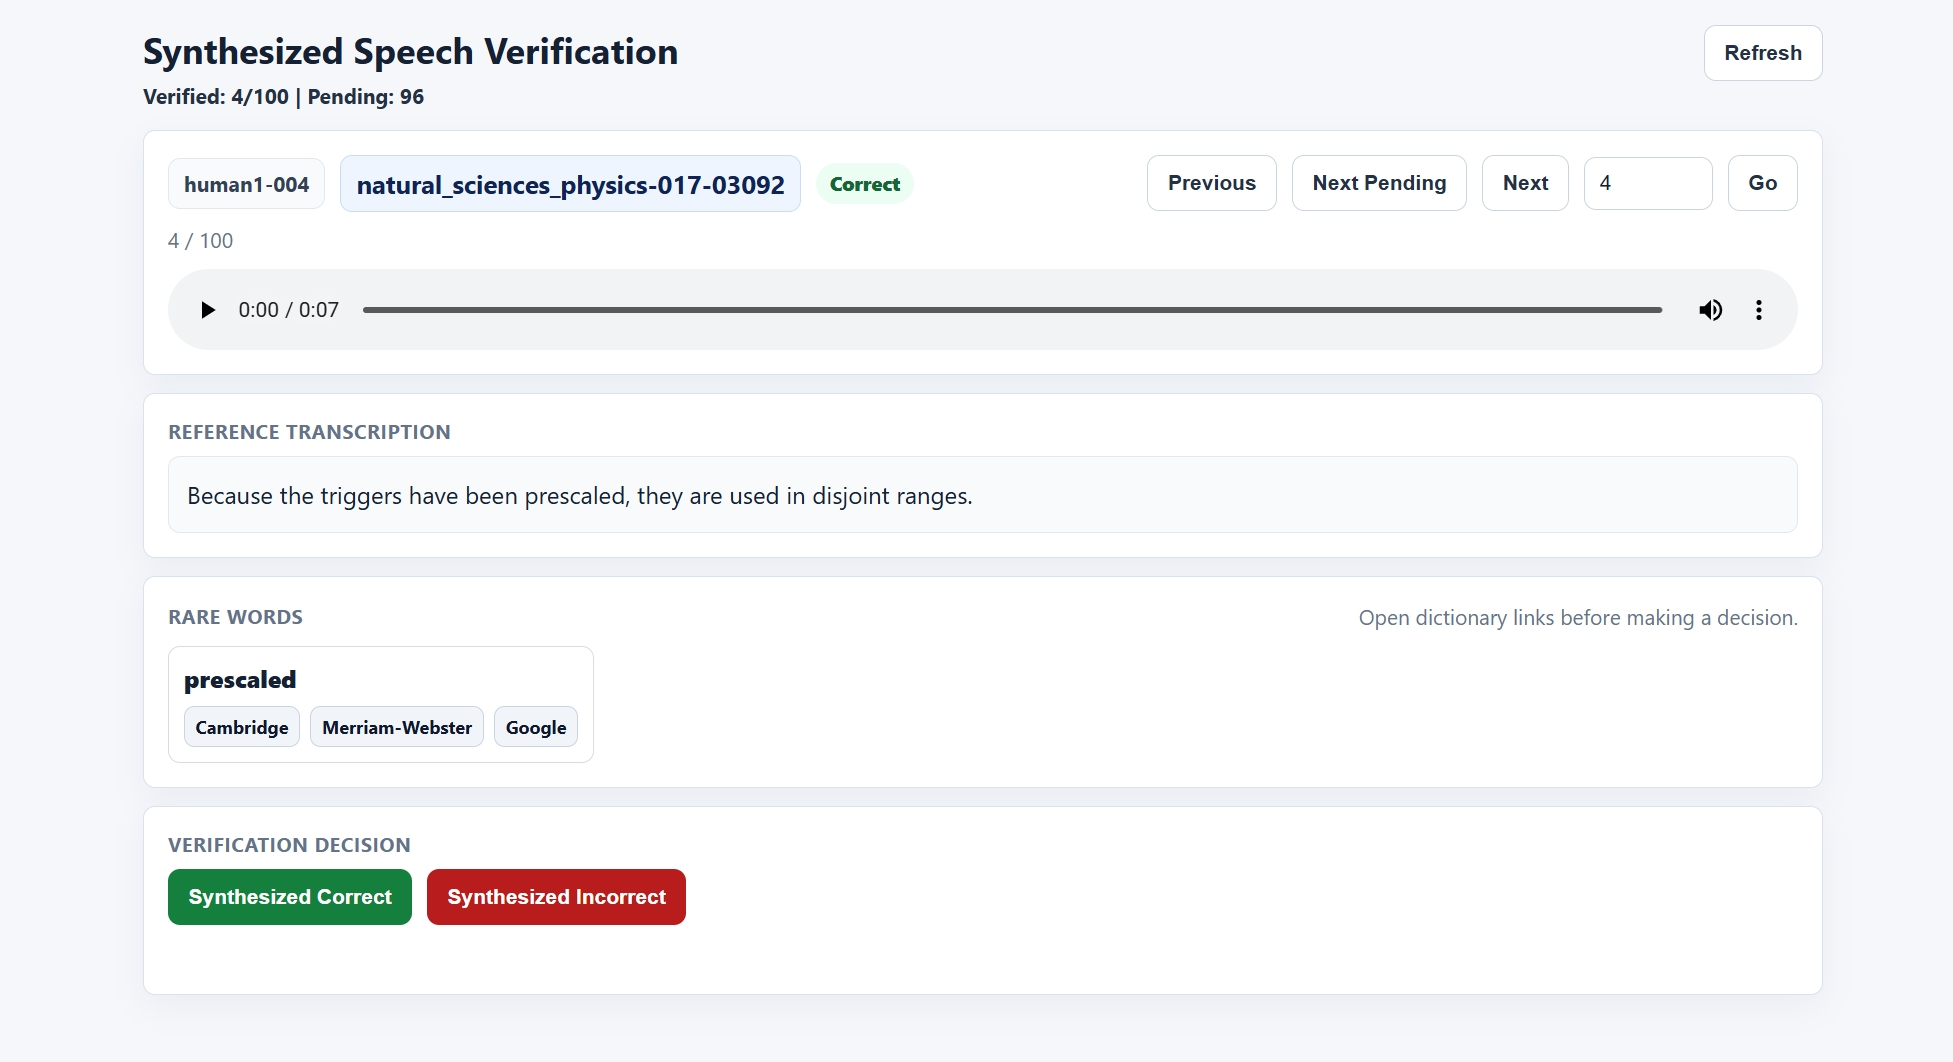Mark sample as Synthesized Correct
Image resolution: width=1953 pixels, height=1062 pixels.
coord(290,897)
